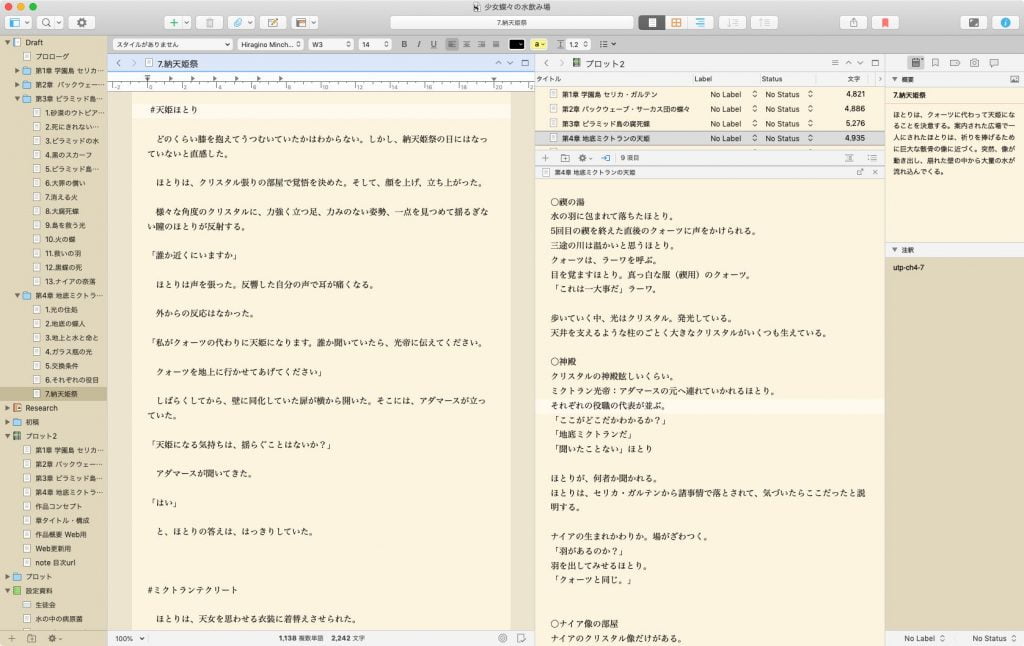
Task: Select 1.砂漠のウトピア in binder
Action: [74, 112]
